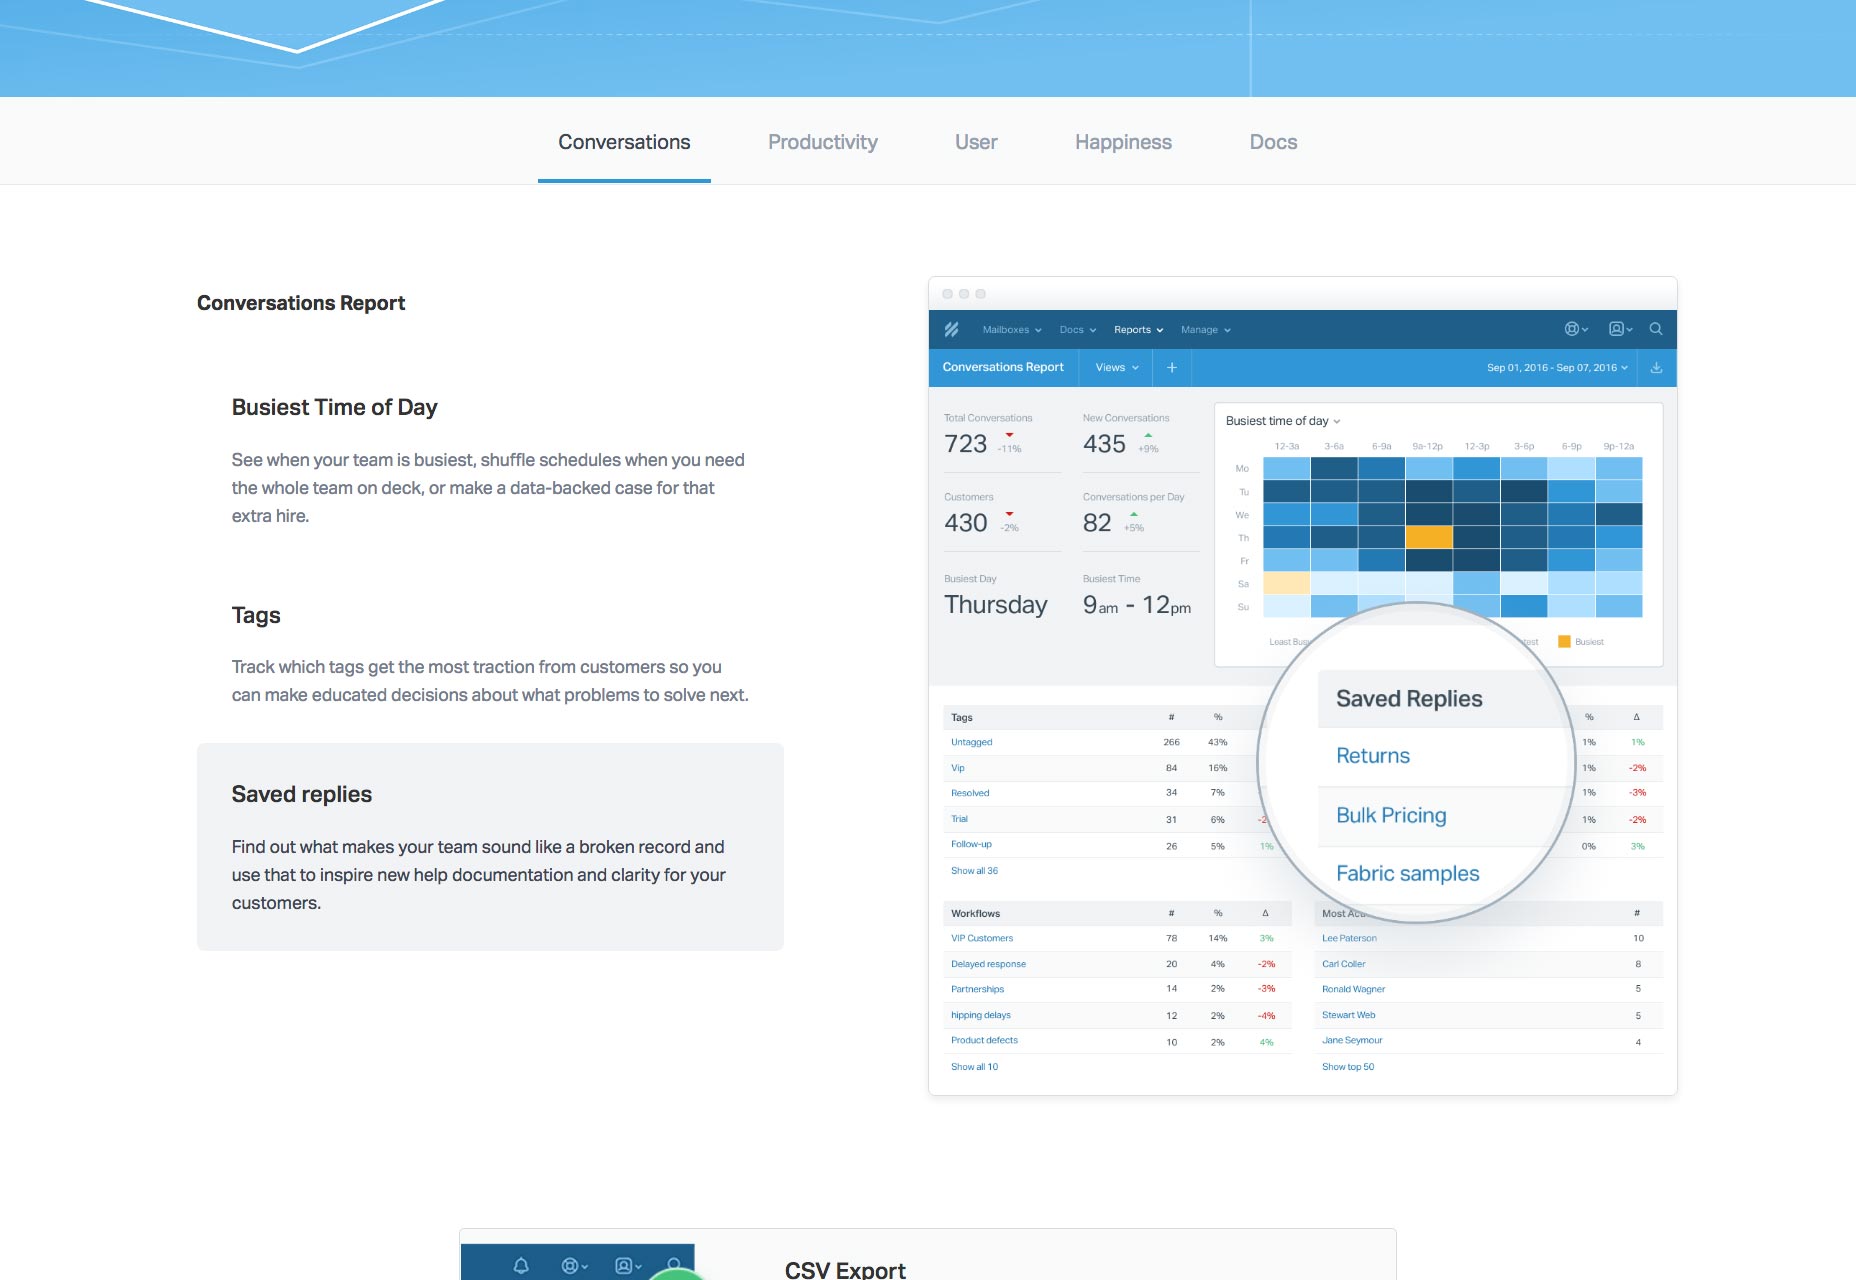Open the Partnerships workflow link
This screenshot has height=1280, width=1856.
coord(977,989)
